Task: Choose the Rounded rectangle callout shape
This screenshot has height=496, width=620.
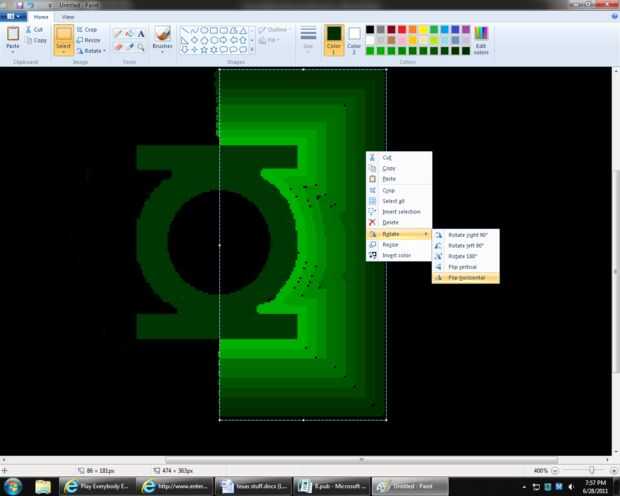Action: point(224,50)
